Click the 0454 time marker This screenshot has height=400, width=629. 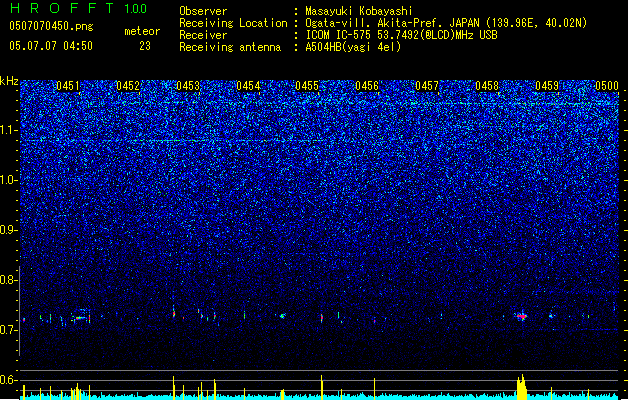coord(248,86)
